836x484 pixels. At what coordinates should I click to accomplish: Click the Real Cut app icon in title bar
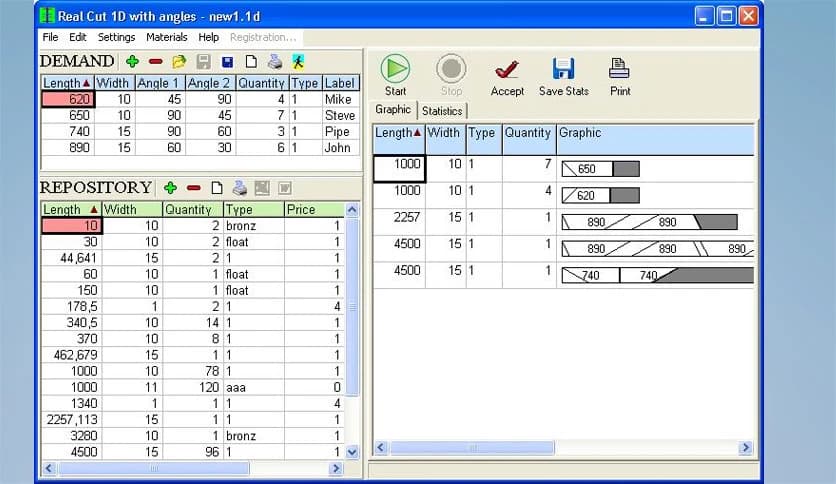click(x=47, y=16)
